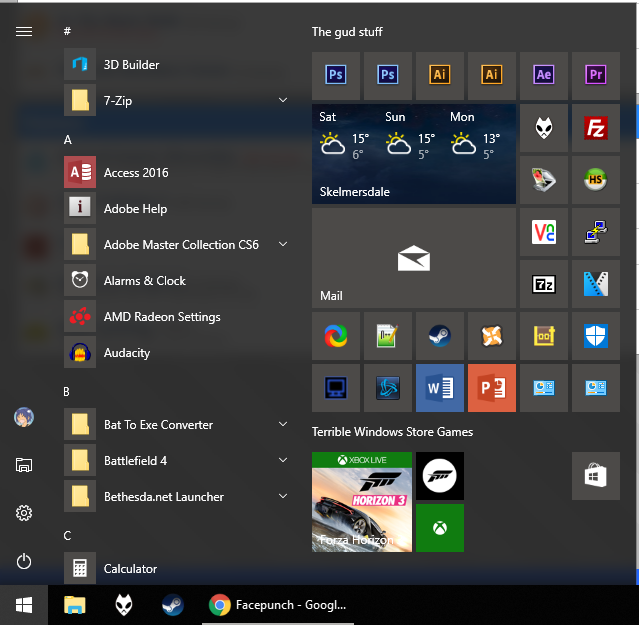This screenshot has width=639, height=625.
Task: Open the Skelmersdale weather tile
Action: [x=414, y=154]
